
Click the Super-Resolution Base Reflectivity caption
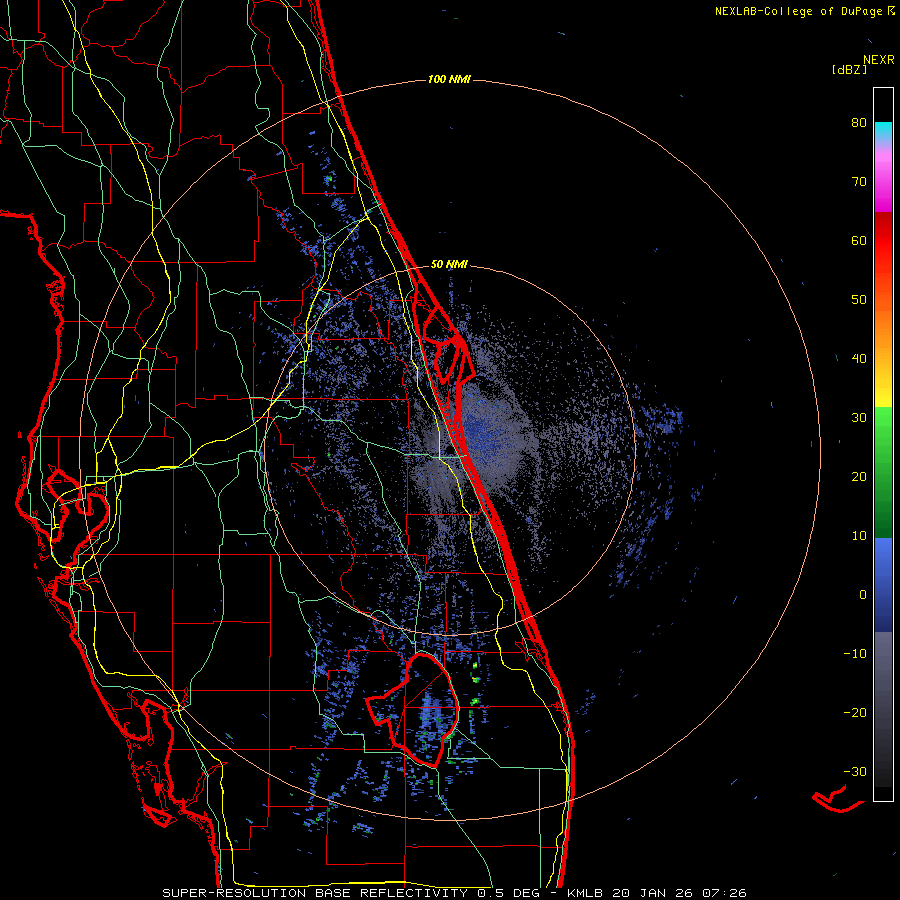[x=454, y=893]
